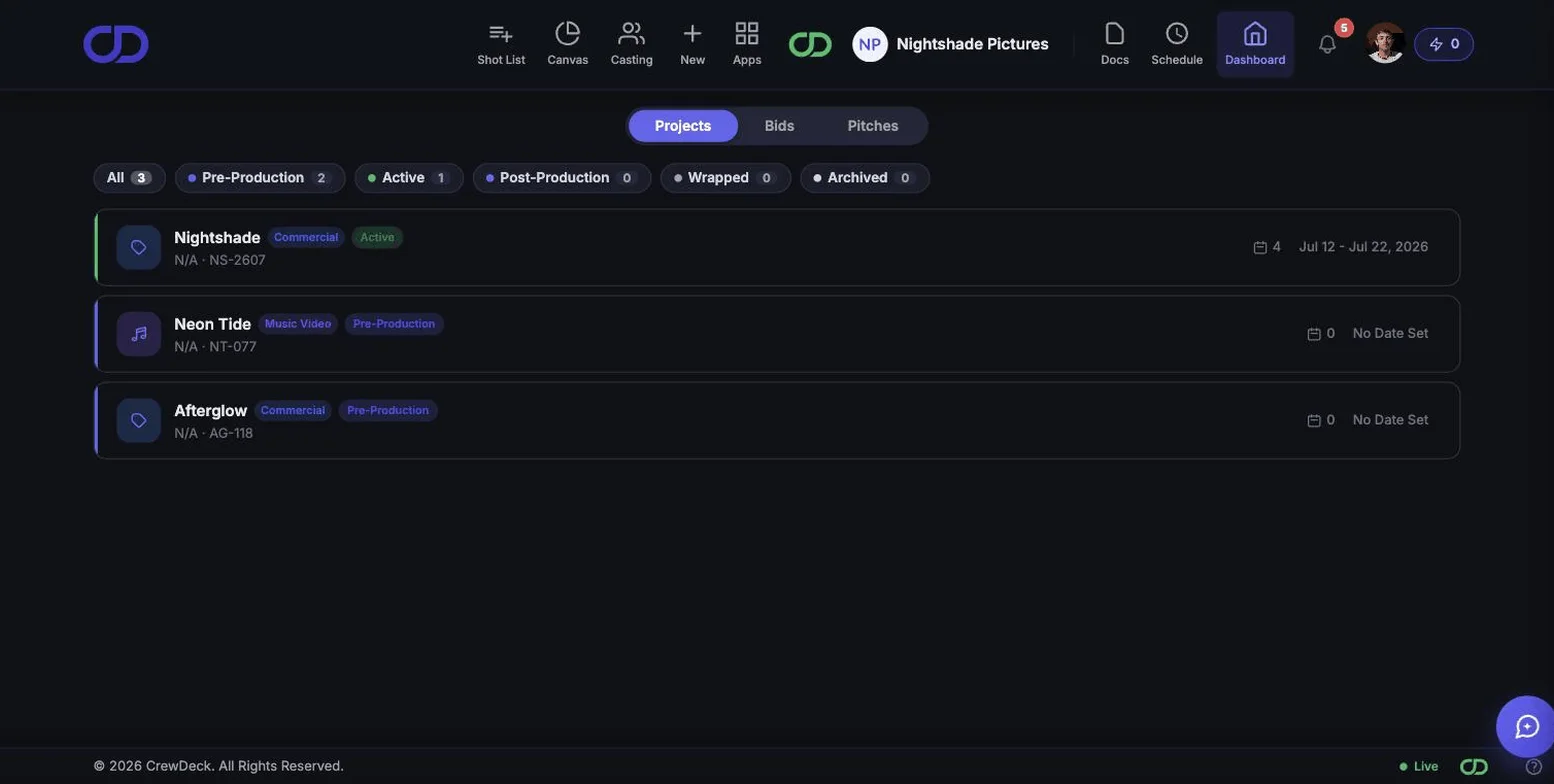This screenshot has height=784, width=1554.
Task: Click the CrewDeck copyright footer text
Action: click(219, 766)
